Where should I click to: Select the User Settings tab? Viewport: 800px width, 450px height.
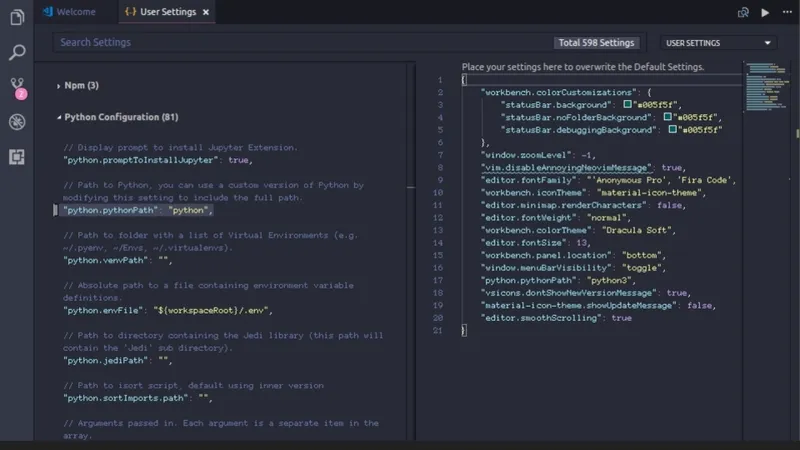(x=167, y=12)
